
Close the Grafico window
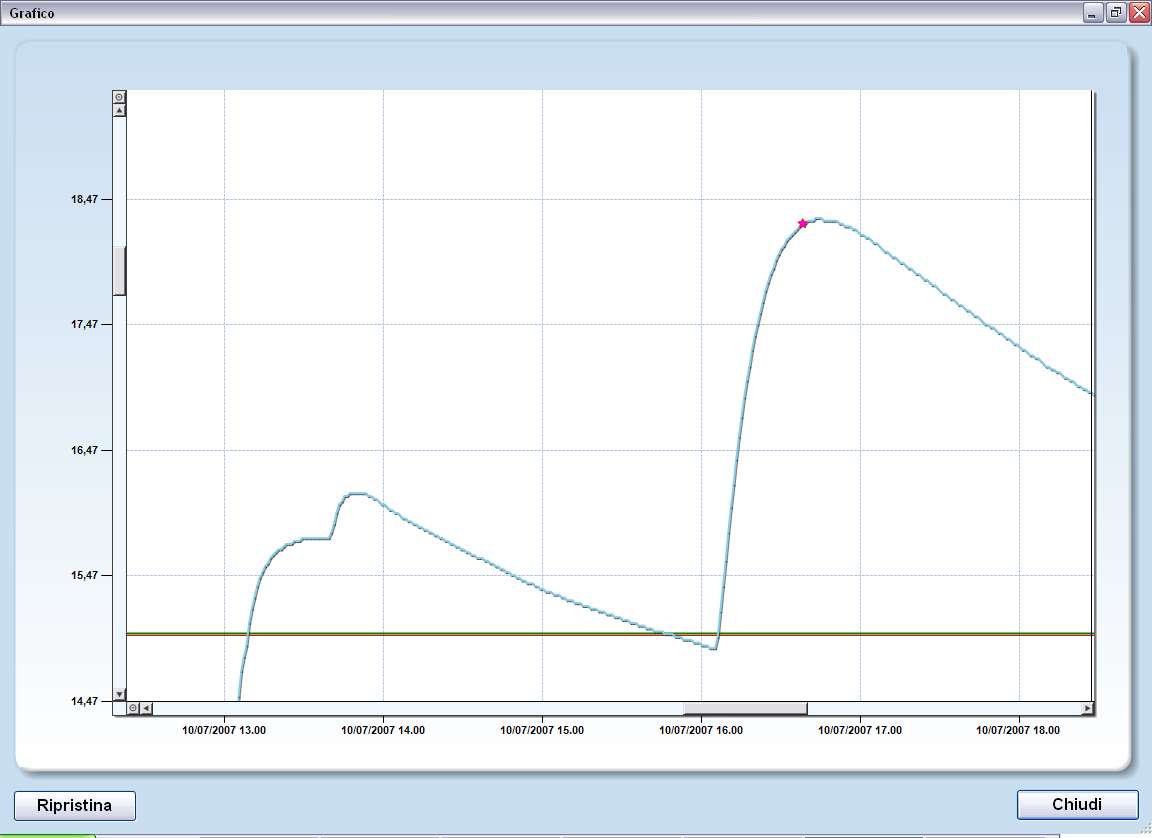[x=1139, y=12]
